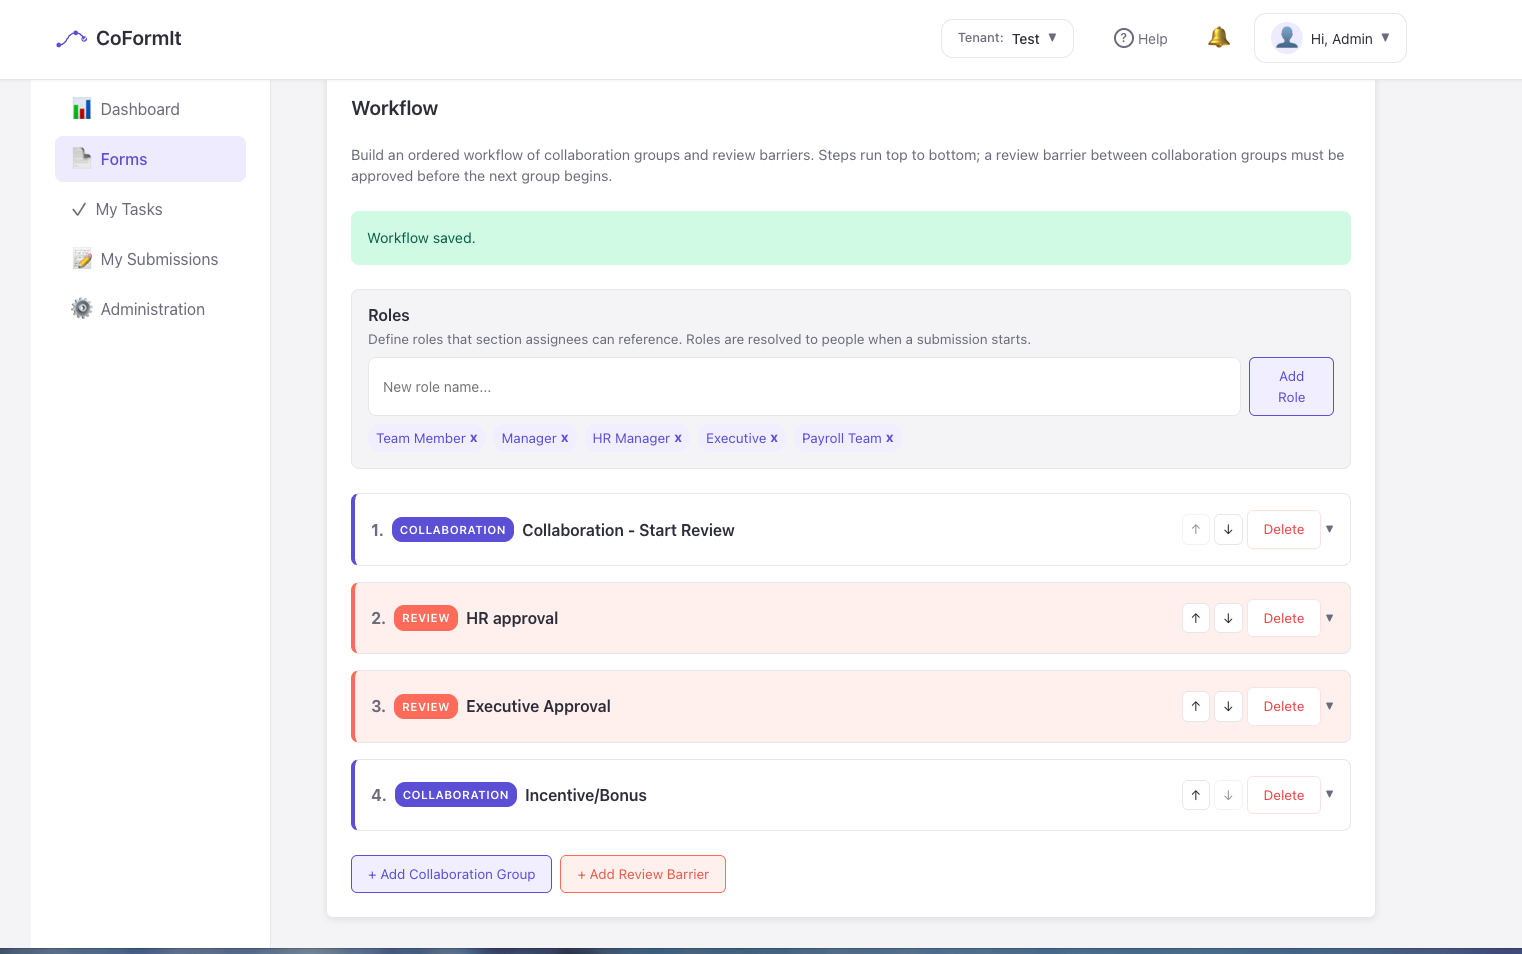Remove the Payroll Team role
This screenshot has height=954, width=1522.
click(890, 438)
